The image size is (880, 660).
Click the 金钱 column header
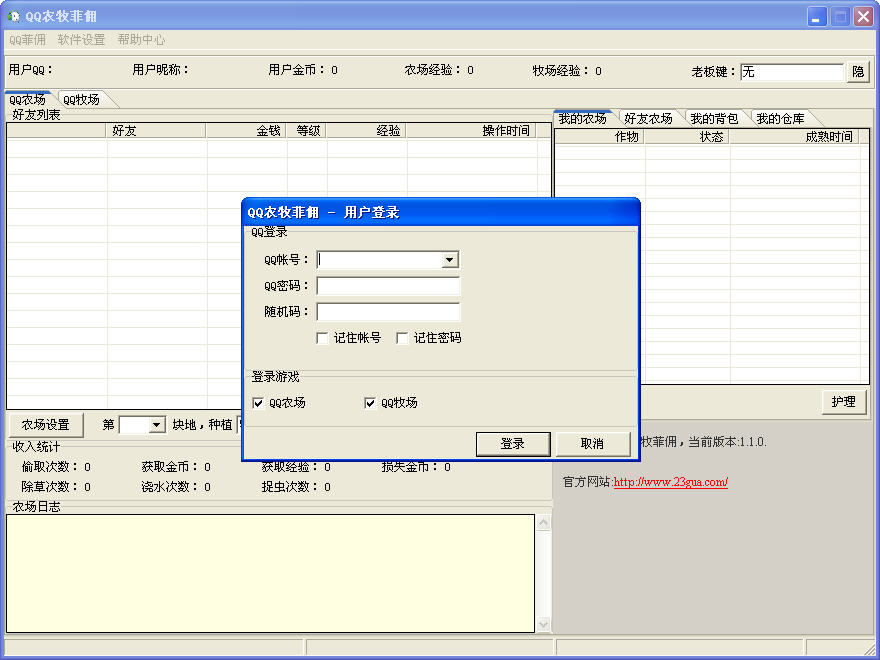pyautogui.click(x=246, y=131)
